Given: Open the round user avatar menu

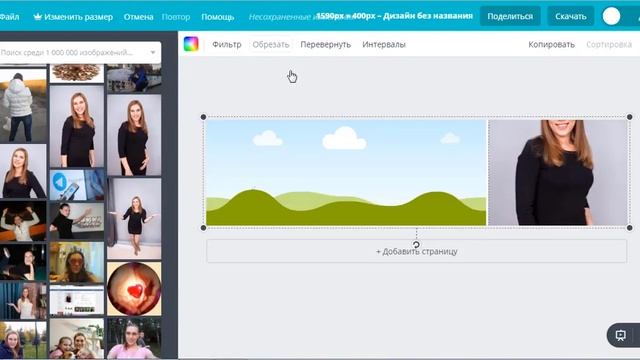Looking at the screenshot, I should 611,16.
